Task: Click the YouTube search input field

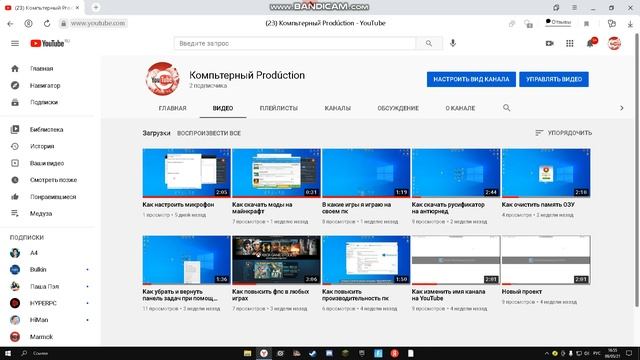Action: point(295,43)
